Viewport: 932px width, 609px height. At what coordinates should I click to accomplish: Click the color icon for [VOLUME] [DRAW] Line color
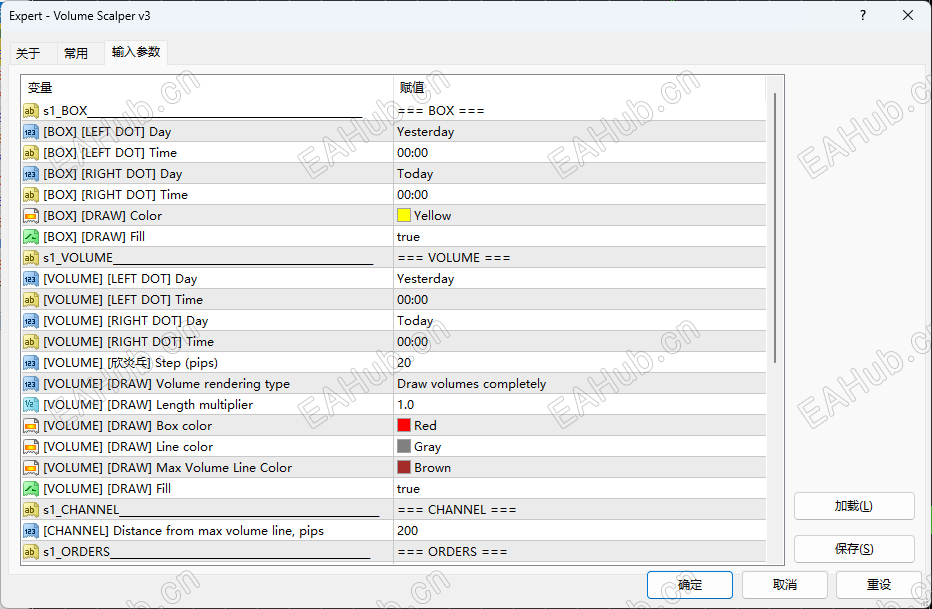(x=31, y=447)
